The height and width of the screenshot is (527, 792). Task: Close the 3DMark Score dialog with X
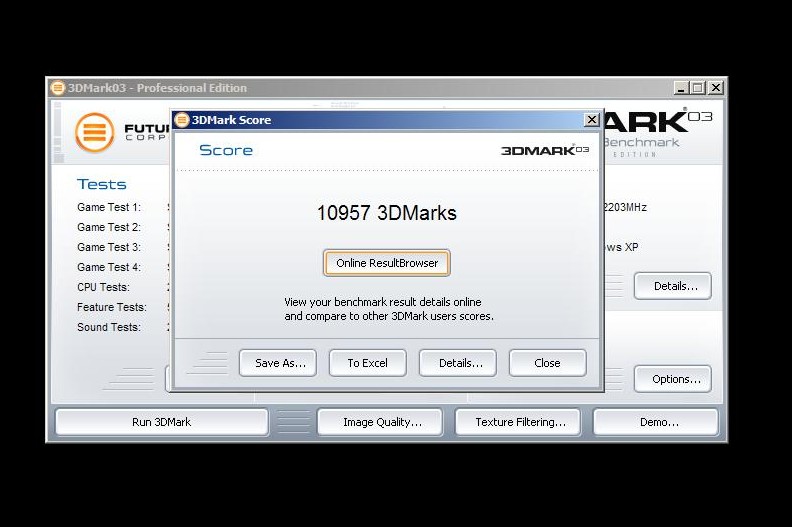(591, 120)
